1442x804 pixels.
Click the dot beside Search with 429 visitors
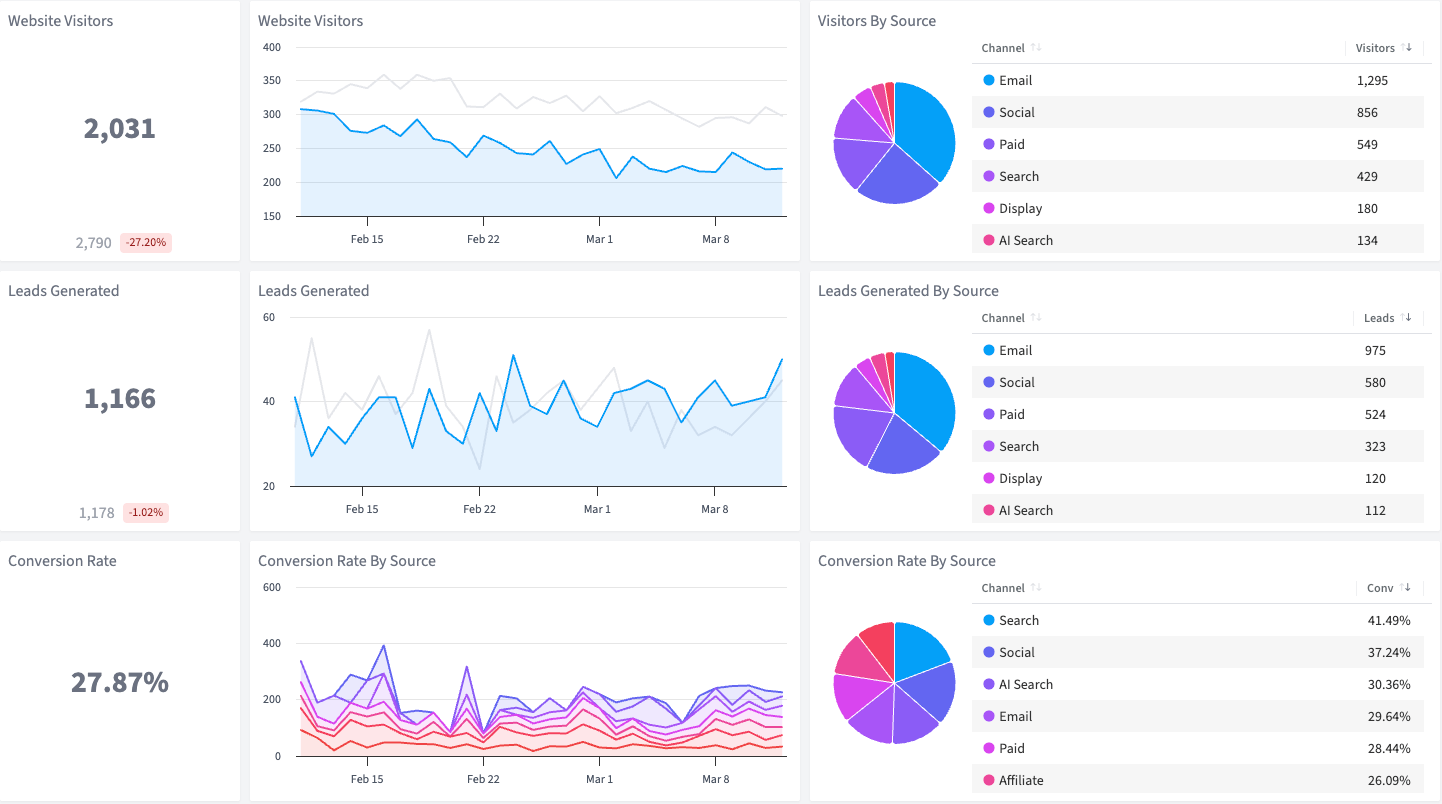point(989,176)
